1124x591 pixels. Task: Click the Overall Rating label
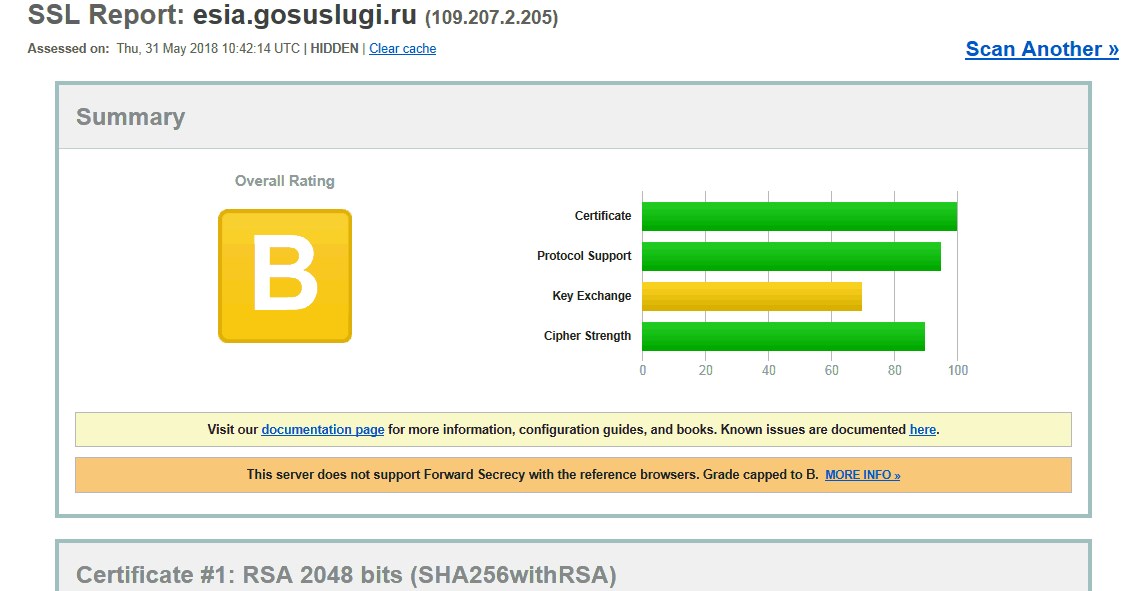coord(285,181)
